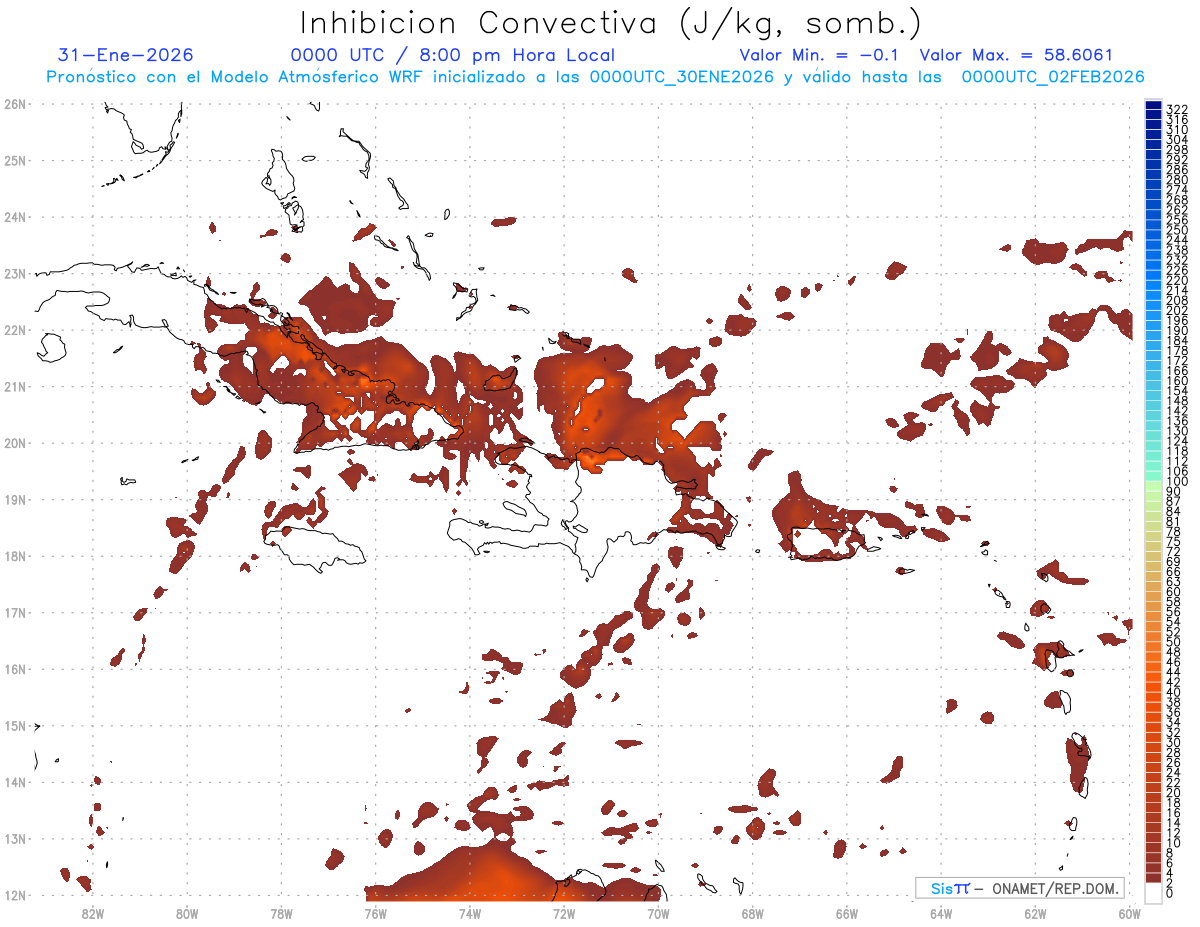Click the "SisTT - ONAMET/REP.DOM." credit box
Screen dimensions: 1200x927
pos(1019,888)
